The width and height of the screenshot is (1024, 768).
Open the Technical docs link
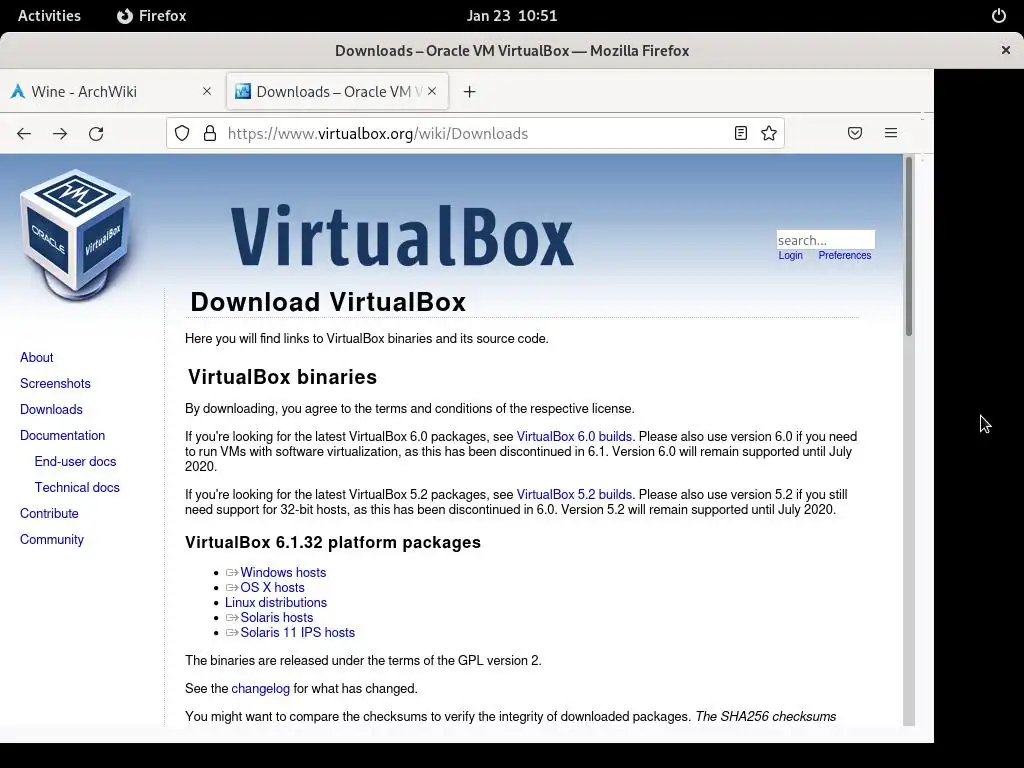(x=77, y=488)
